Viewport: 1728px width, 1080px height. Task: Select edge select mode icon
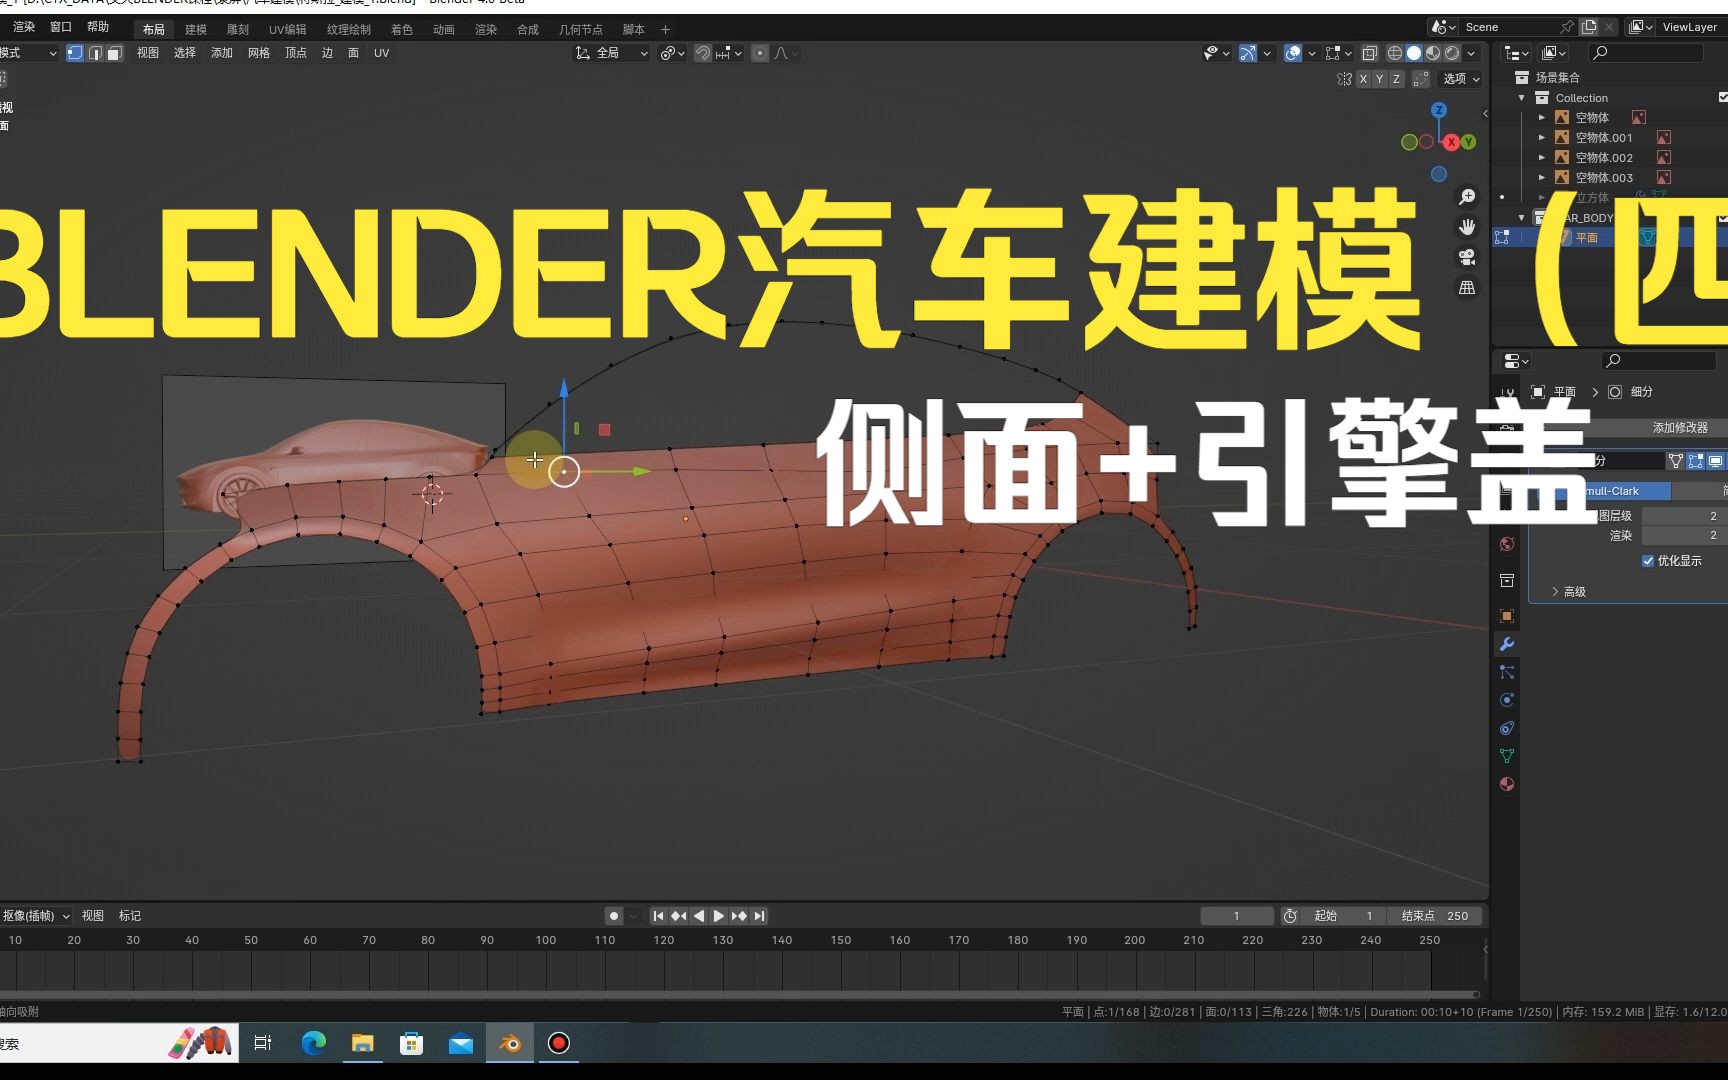(95, 53)
